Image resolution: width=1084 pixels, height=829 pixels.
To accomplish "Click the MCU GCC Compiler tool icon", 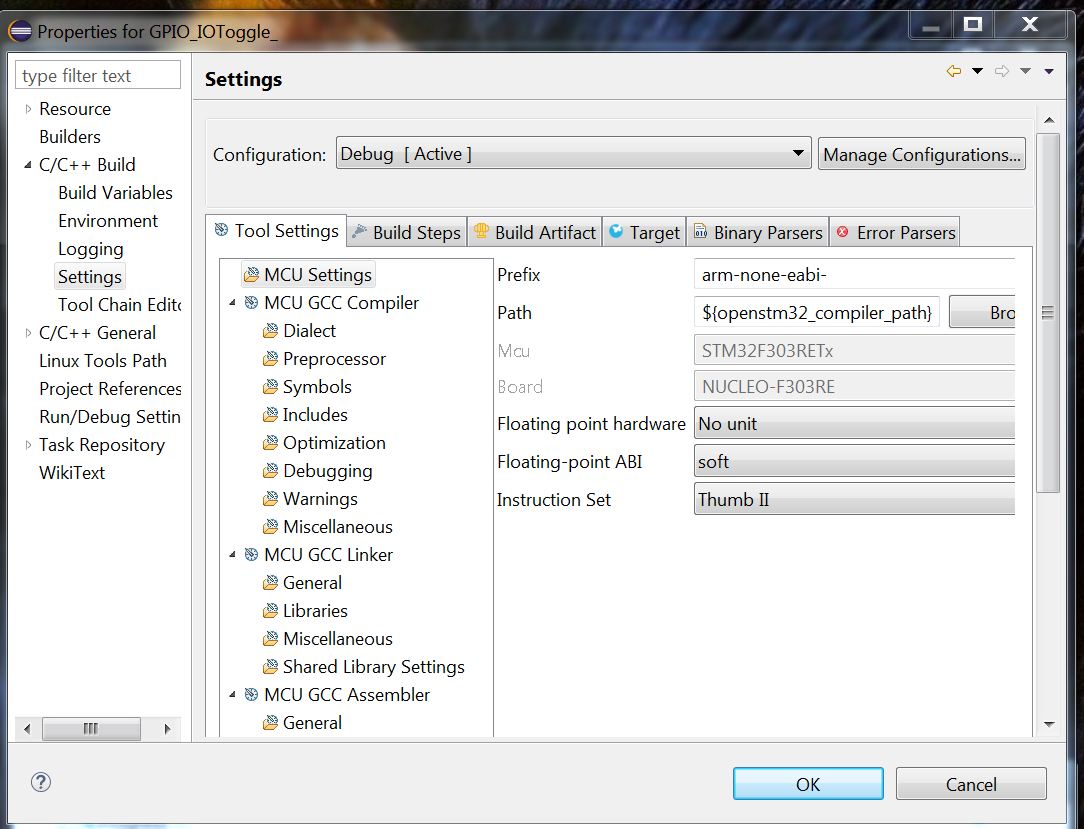I will pyautogui.click(x=252, y=303).
